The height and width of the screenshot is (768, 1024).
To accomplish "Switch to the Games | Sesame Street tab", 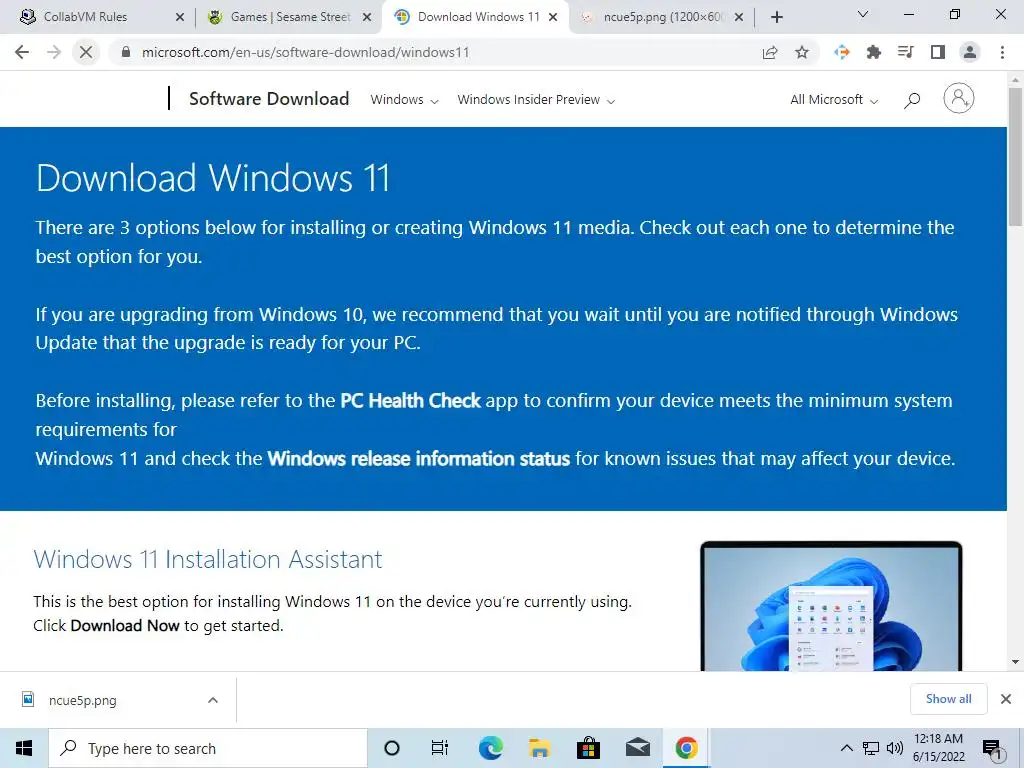I will coord(289,17).
